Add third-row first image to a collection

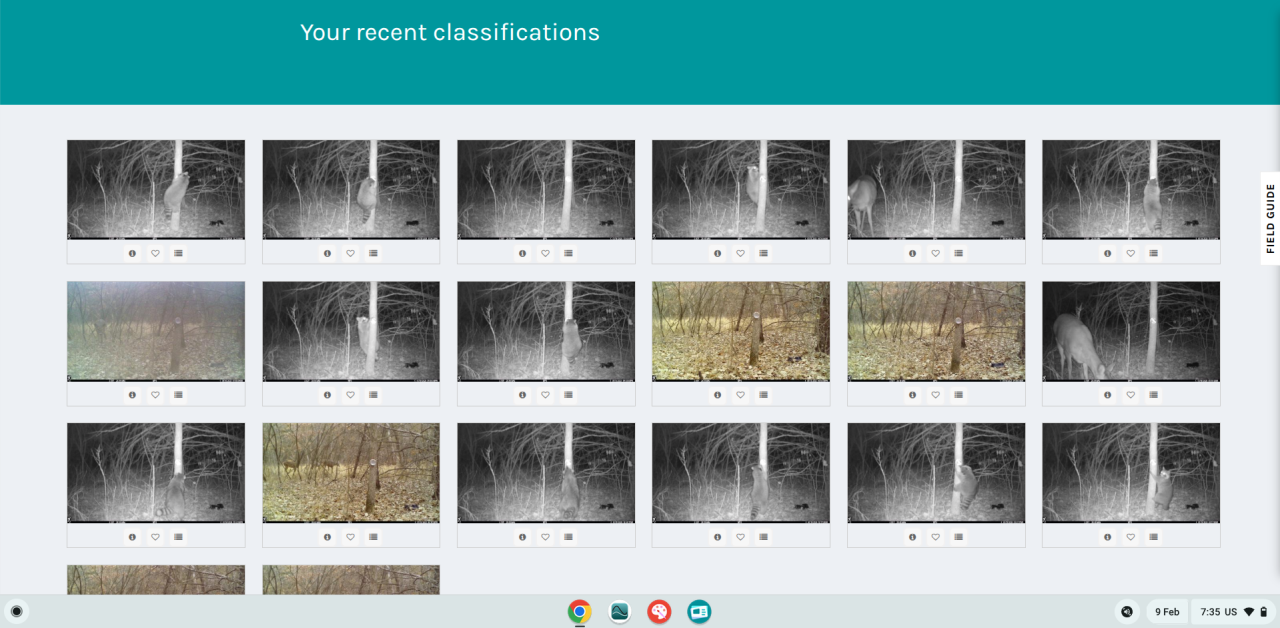pos(178,537)
